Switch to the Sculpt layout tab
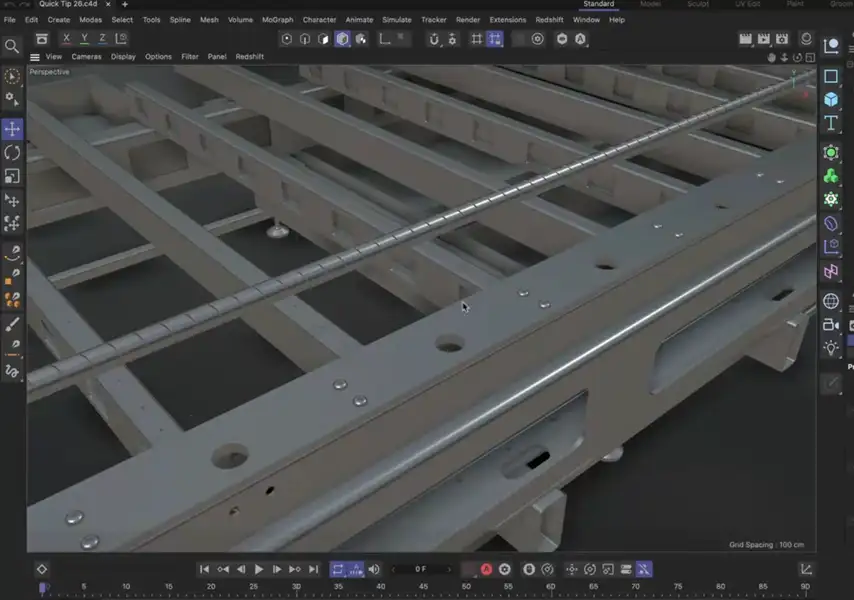The height and width of the screenshot is (600, 854). click(x=697, y=4)
